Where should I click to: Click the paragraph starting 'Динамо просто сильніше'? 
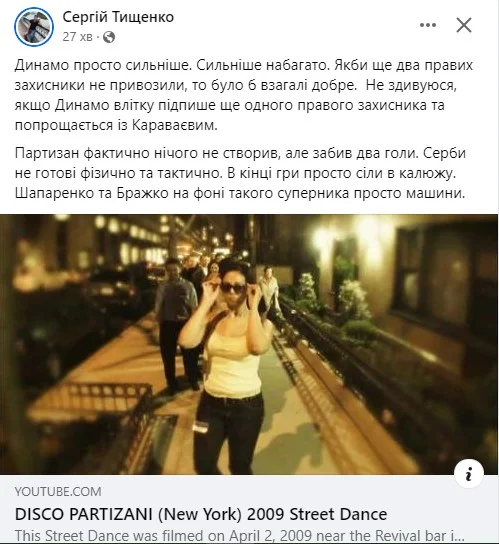point(244,95)
